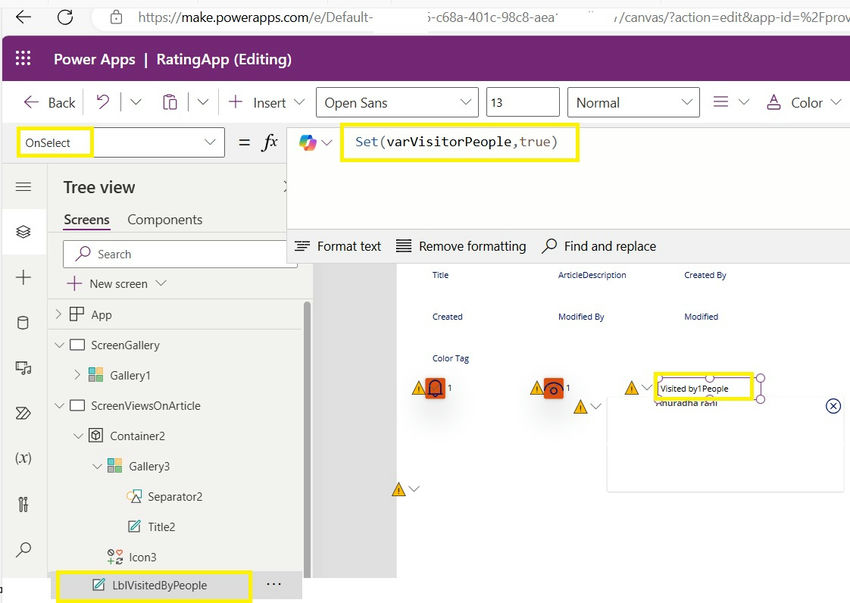This screenshot has height=603, width=850.
Task: Select Separator2 in the tree
Action: pyautogui.click(x=175, y=497)
